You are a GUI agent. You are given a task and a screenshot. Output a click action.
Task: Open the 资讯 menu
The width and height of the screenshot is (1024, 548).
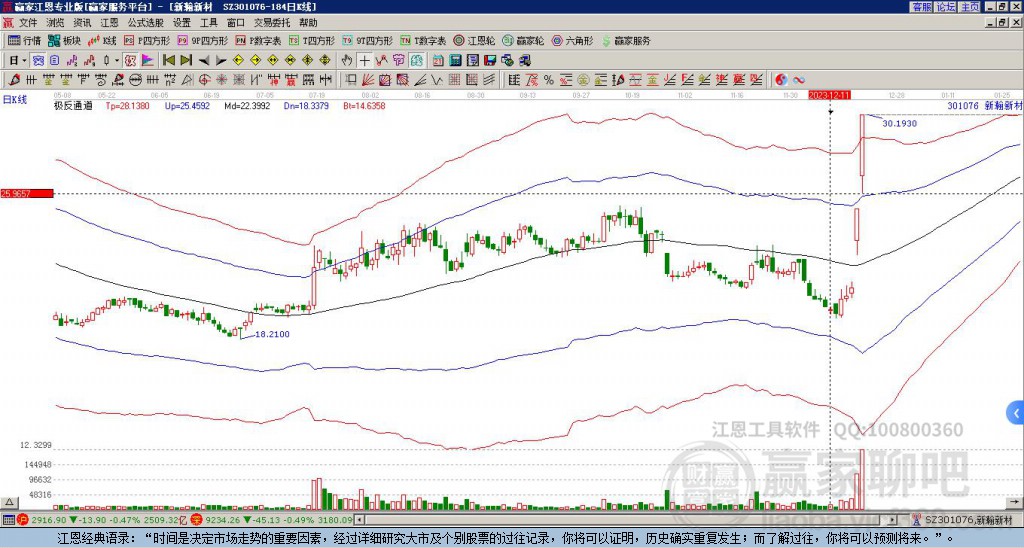click(82, 23)
